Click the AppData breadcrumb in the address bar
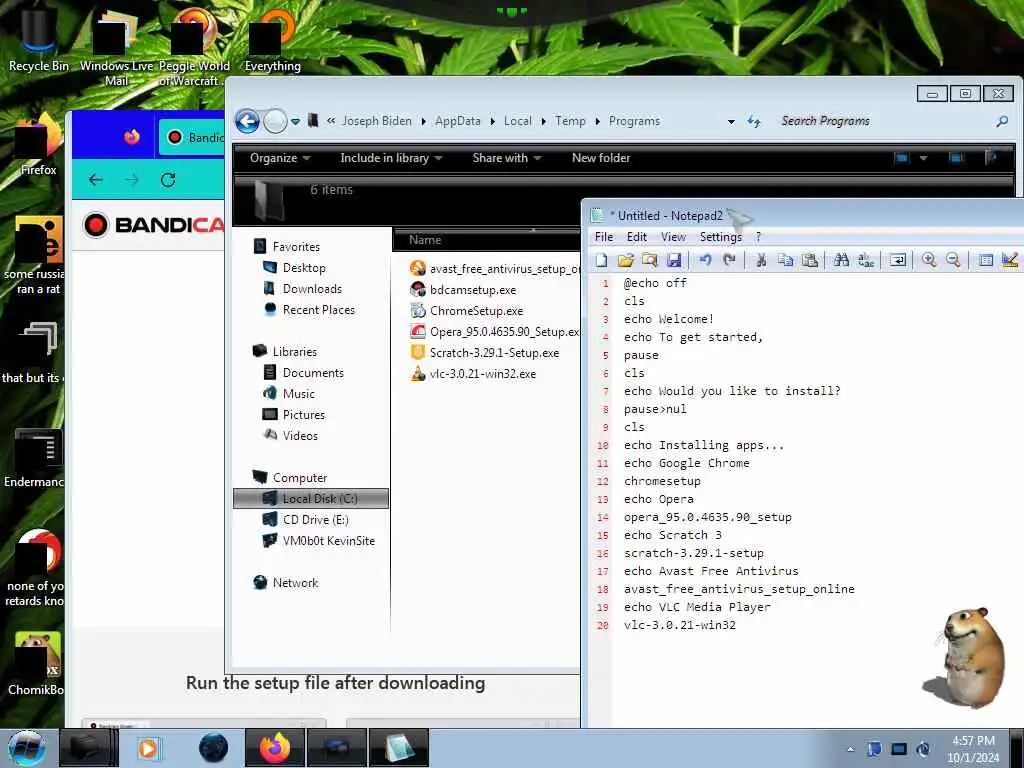The image size is (1024, 768). [457, 121]
